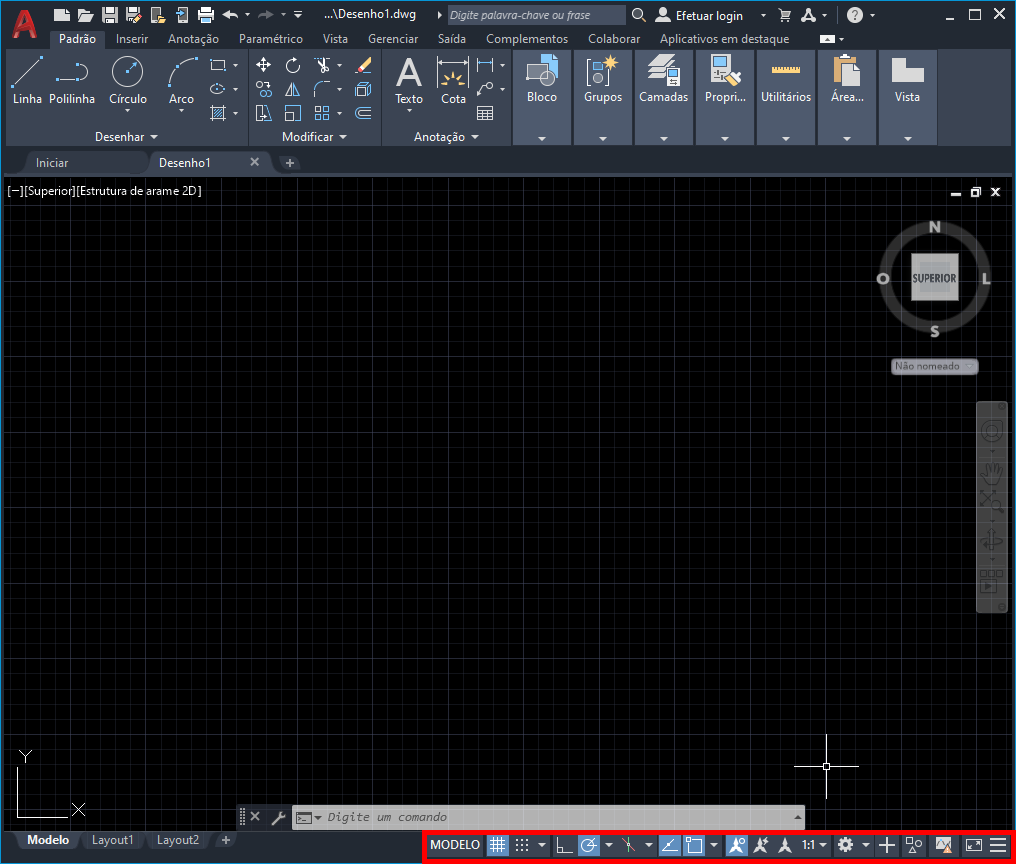Switch to the Layout1 tab
The height and width of the screenshot is (864, 1016).
[x=113, y=840]
